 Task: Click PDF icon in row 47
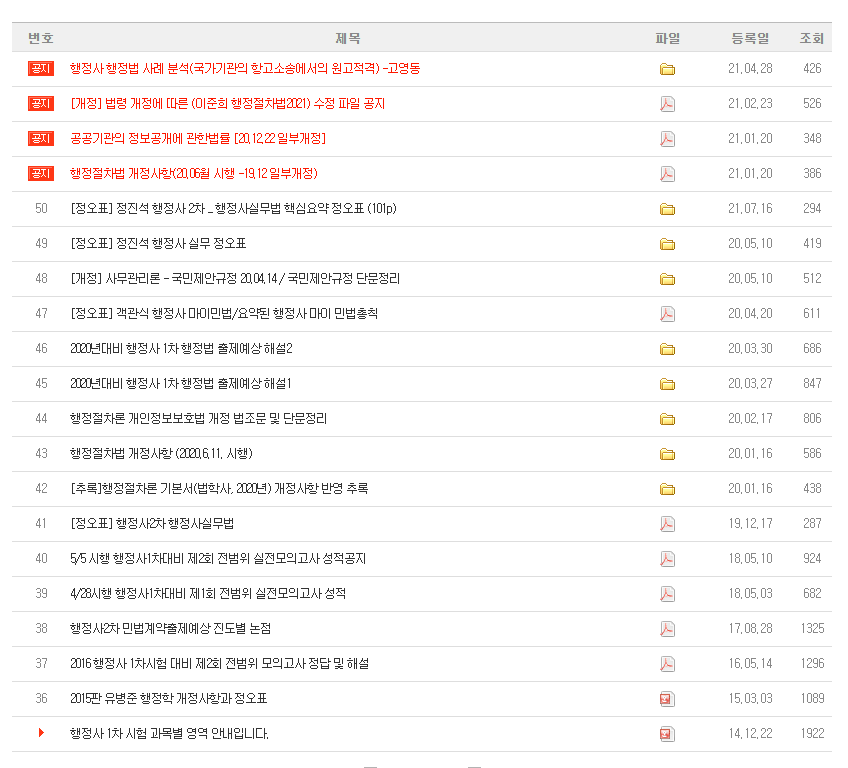(x=667, y=314)
